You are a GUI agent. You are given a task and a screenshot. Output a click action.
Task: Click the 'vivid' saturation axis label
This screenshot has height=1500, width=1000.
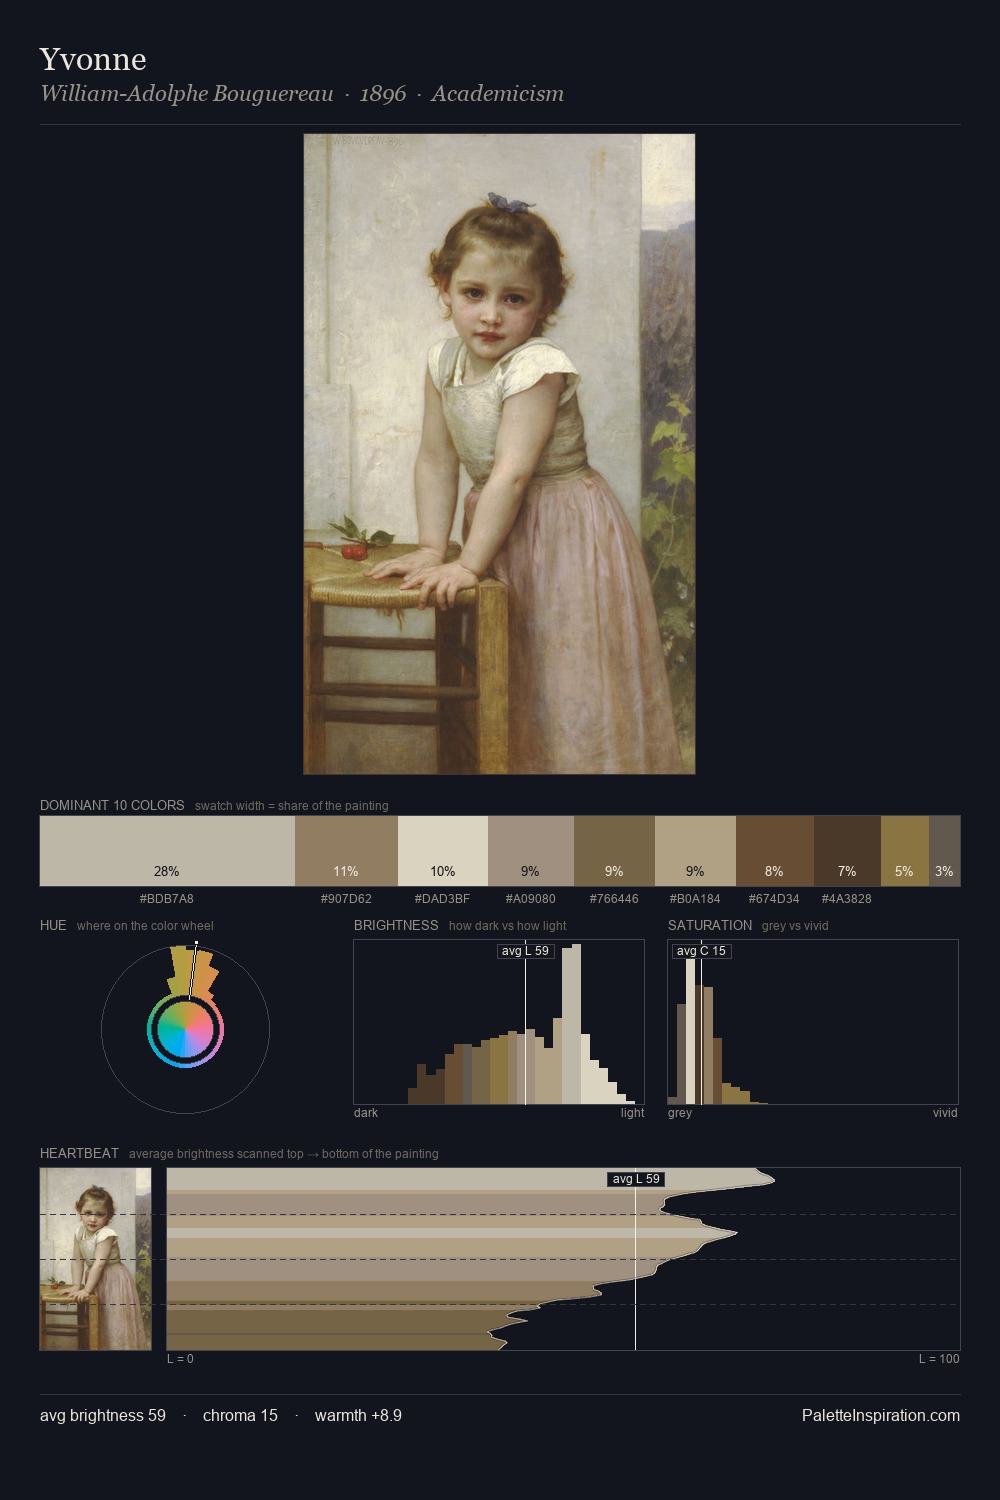pos(945,1113)
